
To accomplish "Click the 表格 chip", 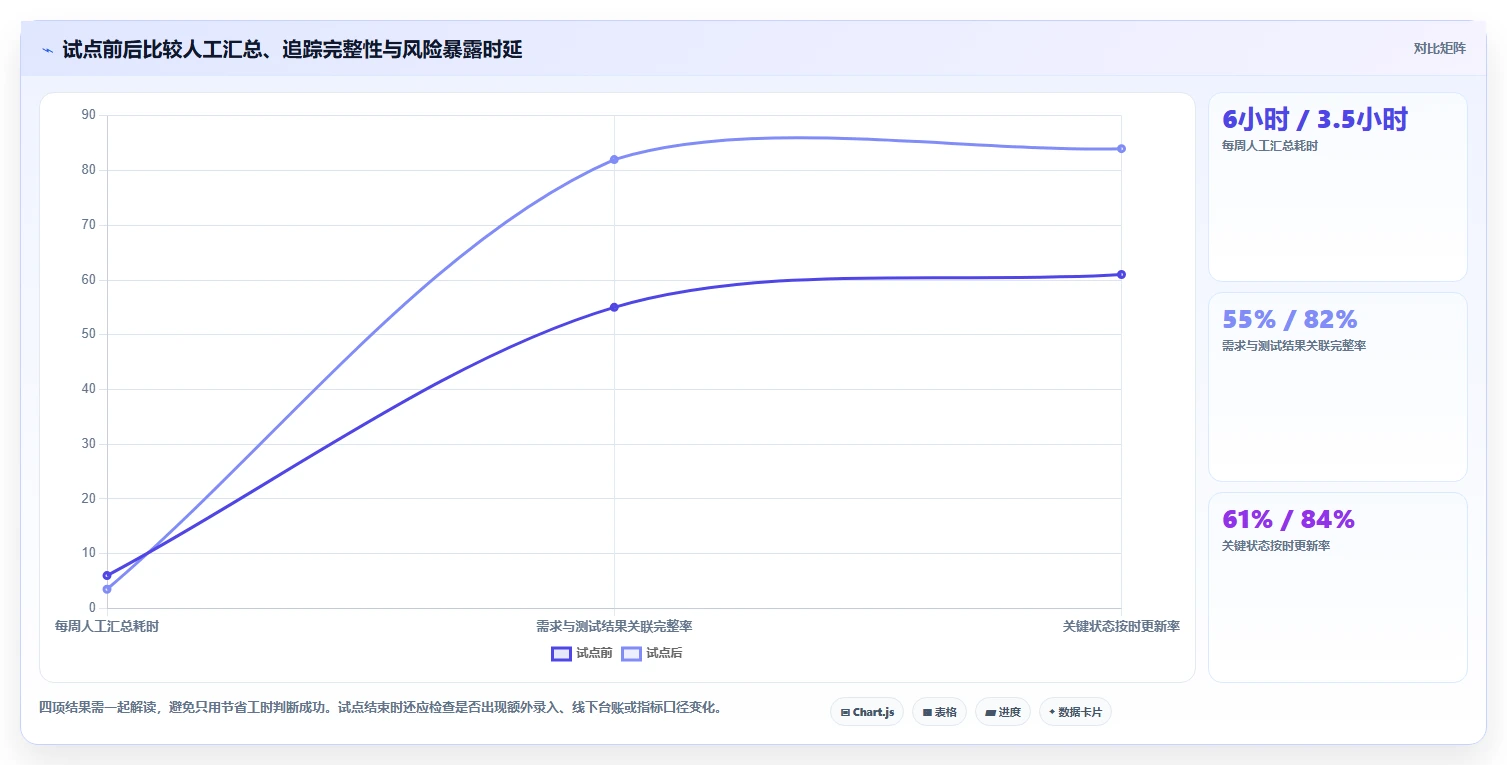I will tap(939, 712).
